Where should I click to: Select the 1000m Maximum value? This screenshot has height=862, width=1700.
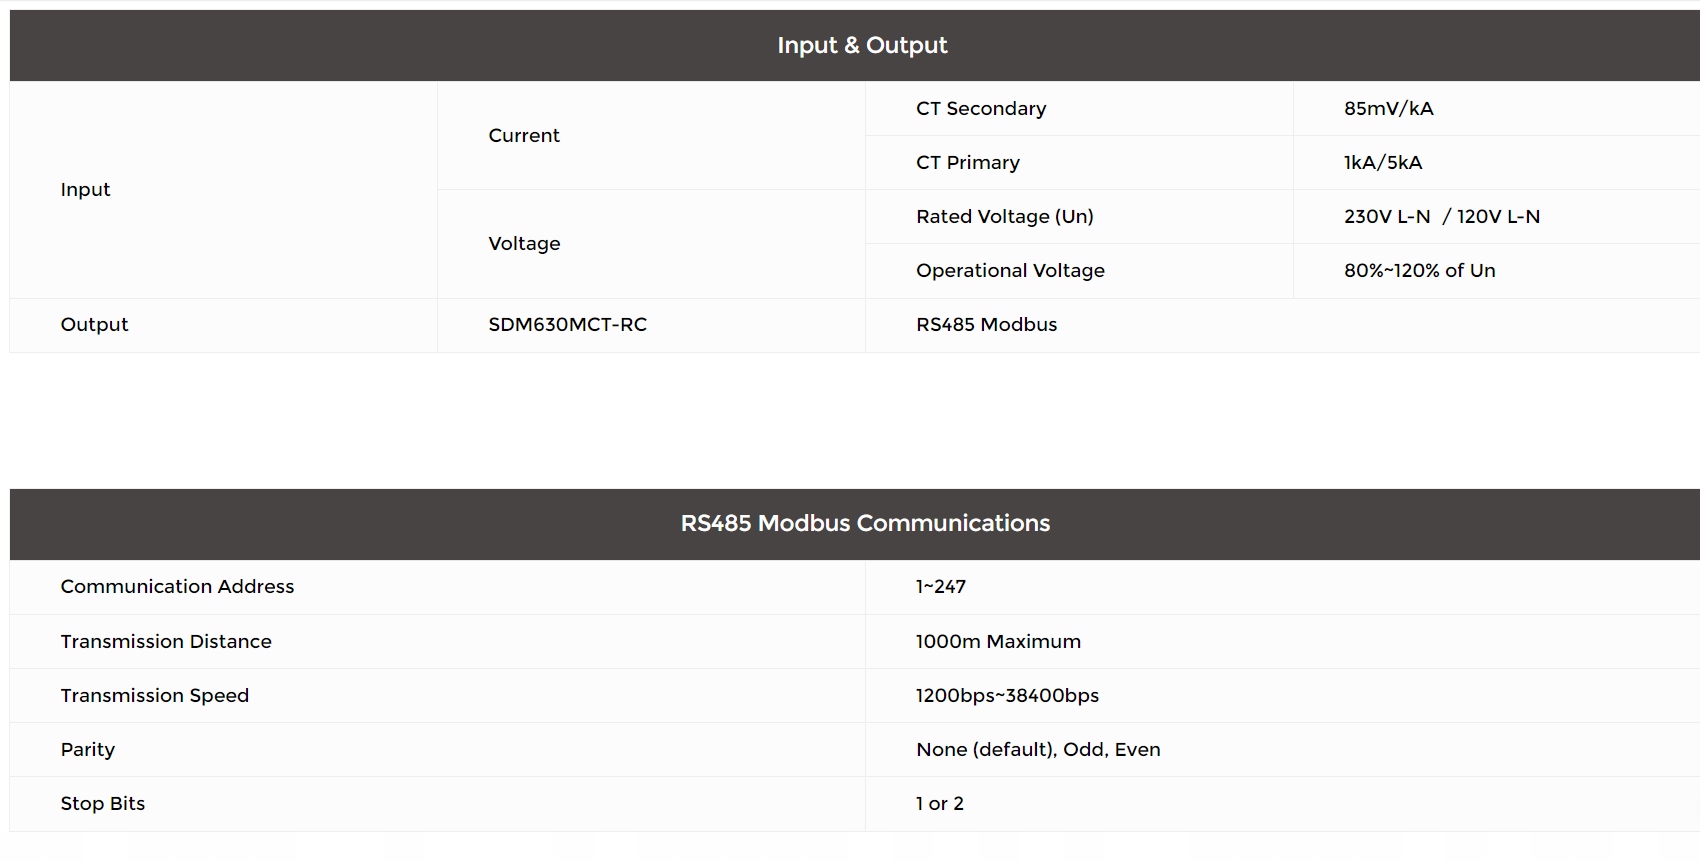point(998,641)
